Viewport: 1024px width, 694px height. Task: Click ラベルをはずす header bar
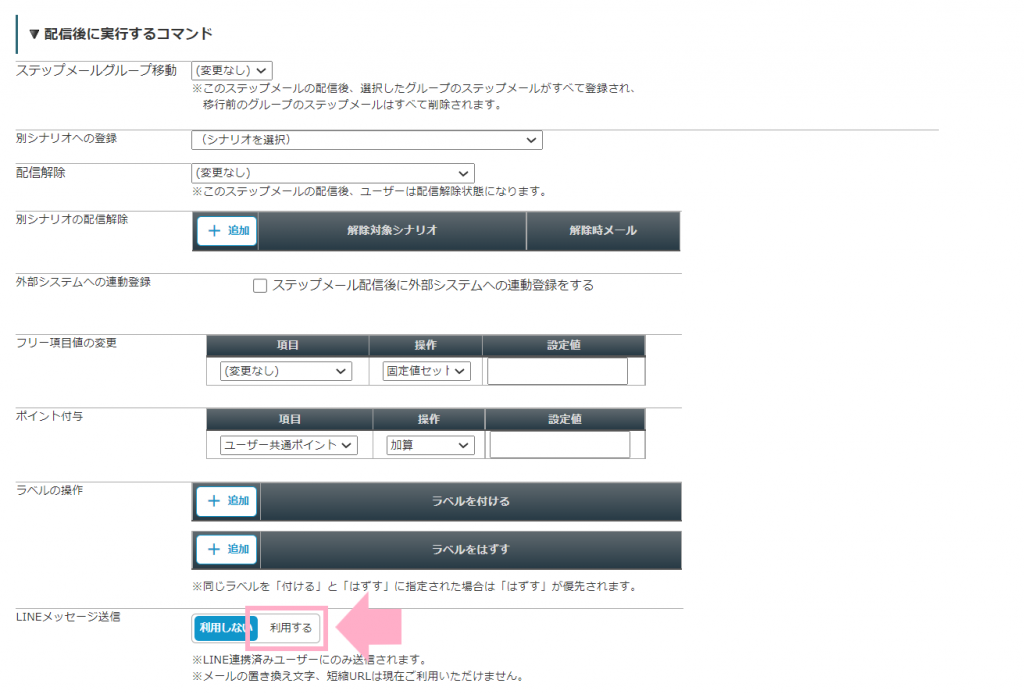click(470, 550)
